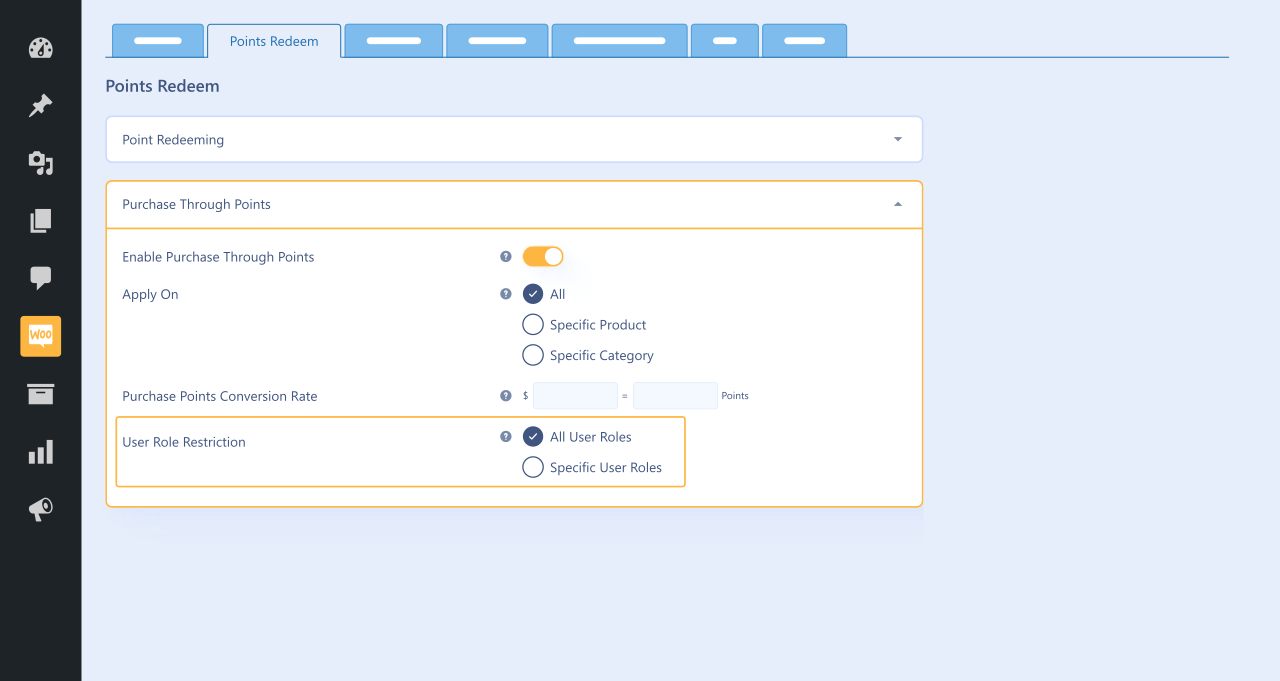Collapse the Purchase Through Points section
The width and height of the screenshot is (1280, 681).
coord(897,204)
